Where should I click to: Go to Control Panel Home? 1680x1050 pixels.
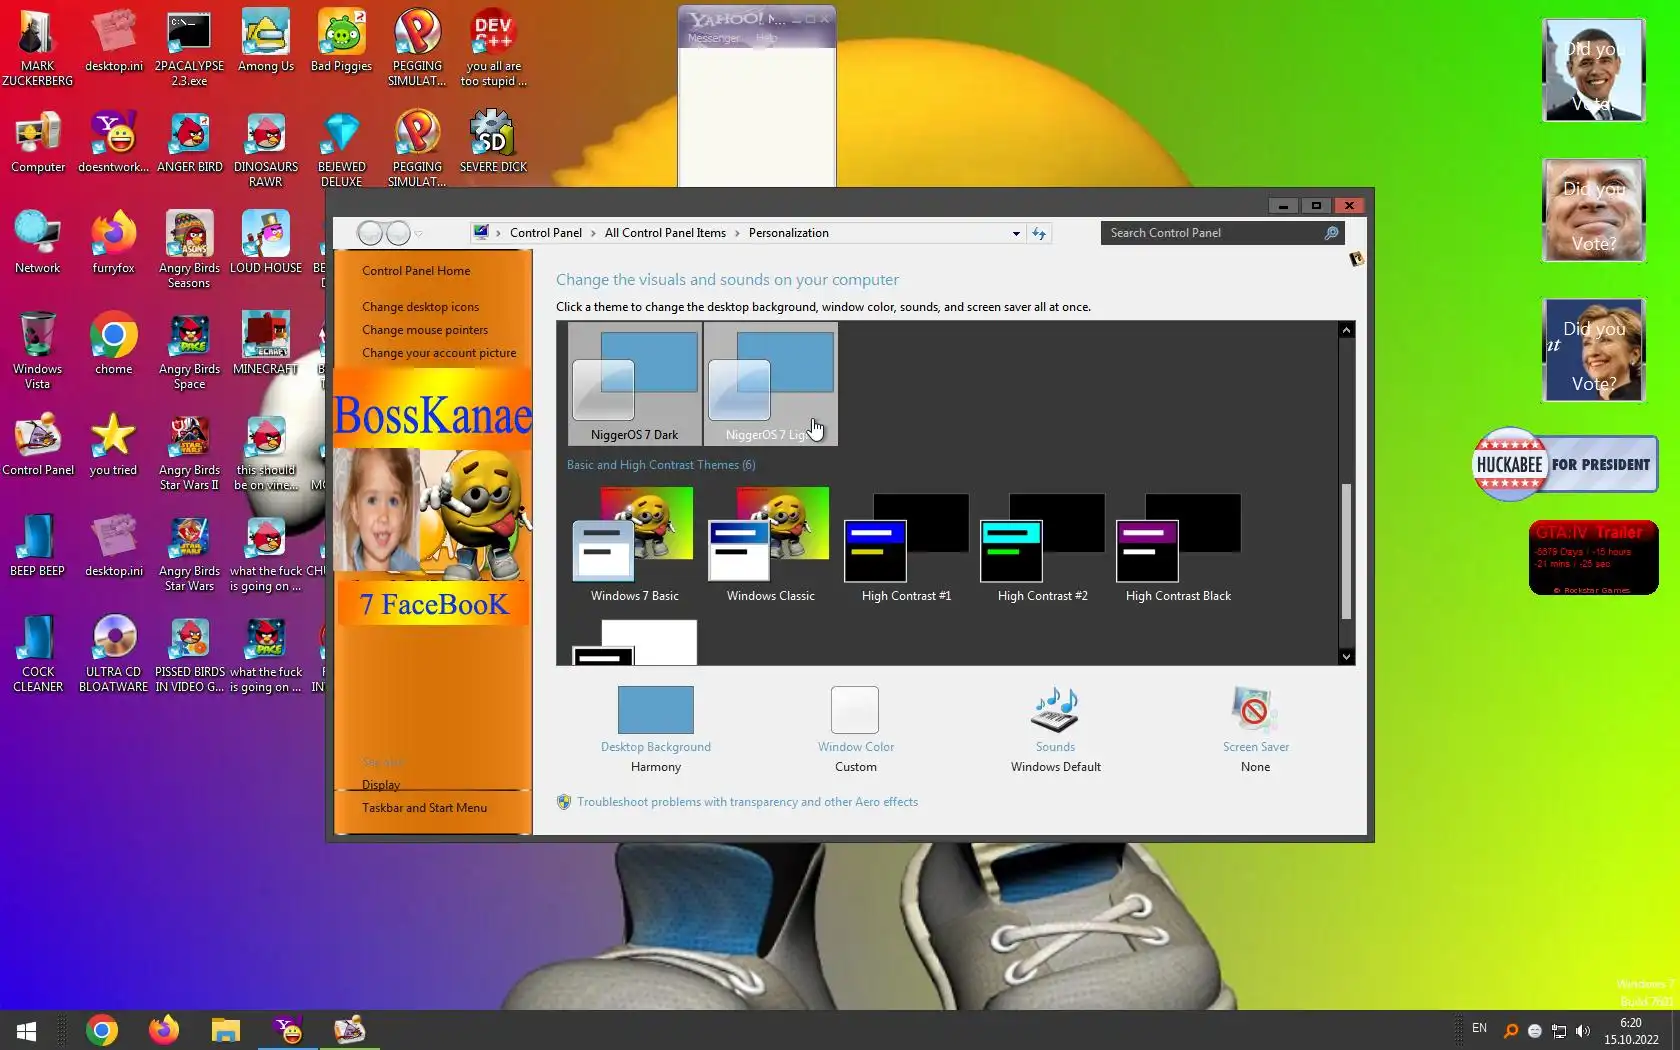[416, 271]
